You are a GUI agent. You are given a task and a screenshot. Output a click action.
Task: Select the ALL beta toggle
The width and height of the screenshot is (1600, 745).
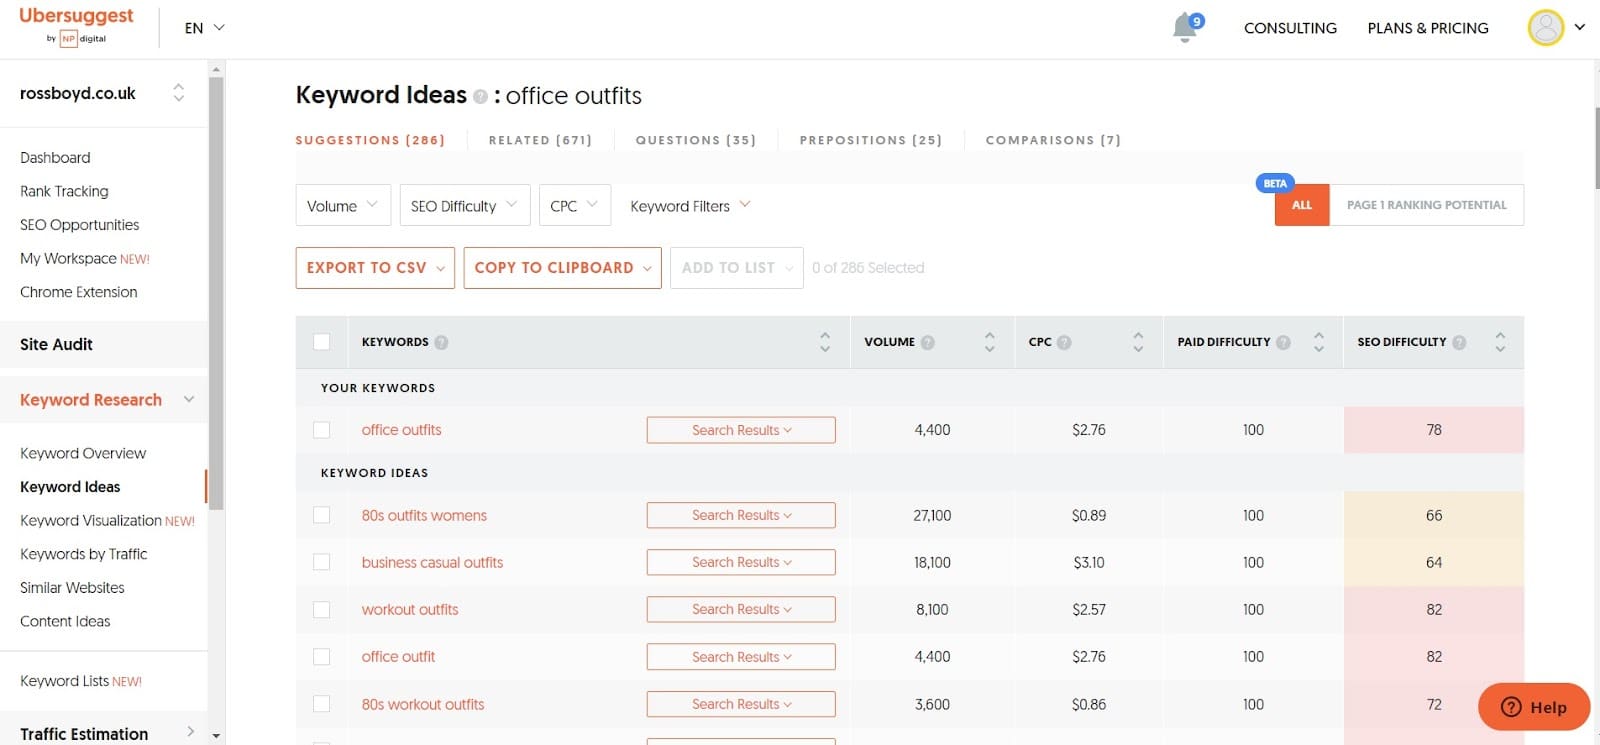[x=1302, y=205]
